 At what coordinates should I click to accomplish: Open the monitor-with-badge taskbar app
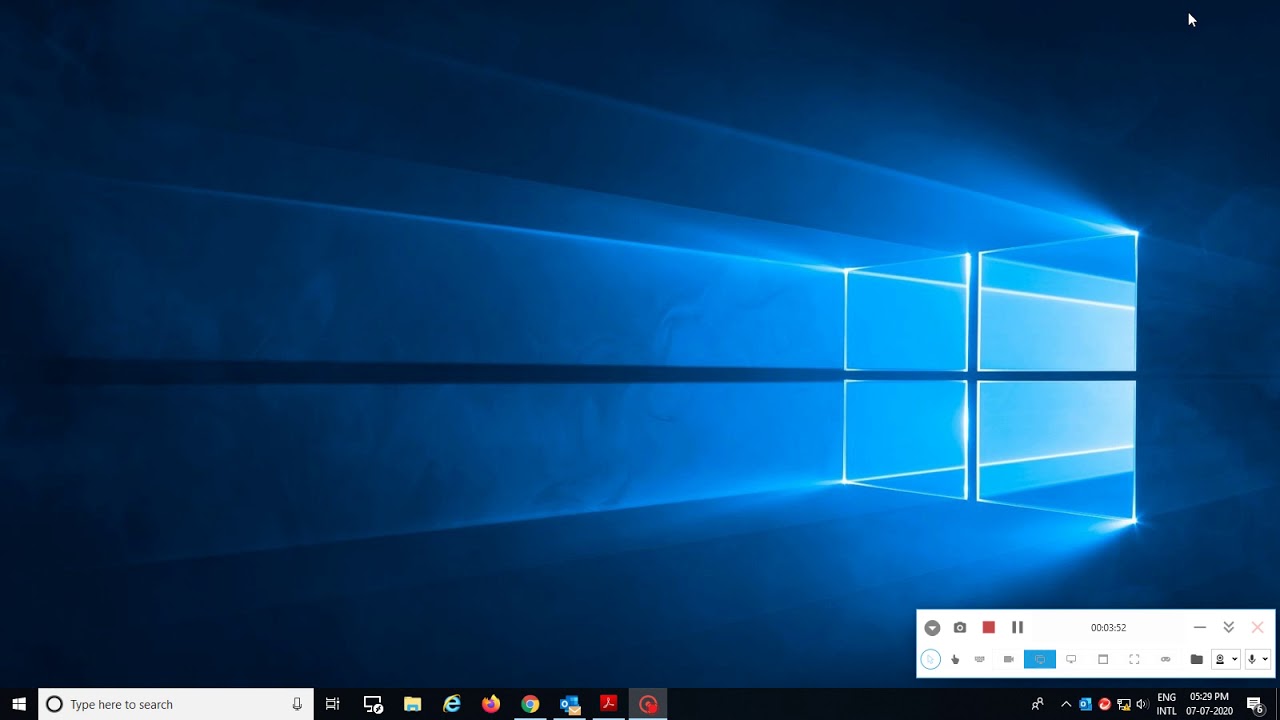point(373,704)
